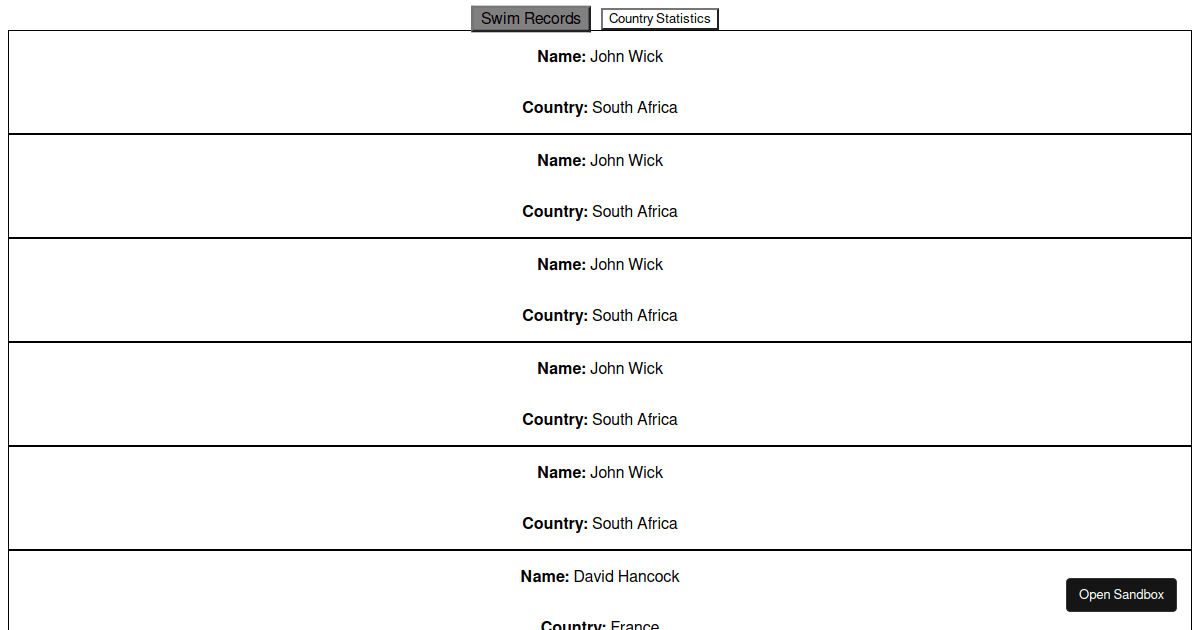Select John Wick name in first record
1200x630 pixels.
pos(626,57)
